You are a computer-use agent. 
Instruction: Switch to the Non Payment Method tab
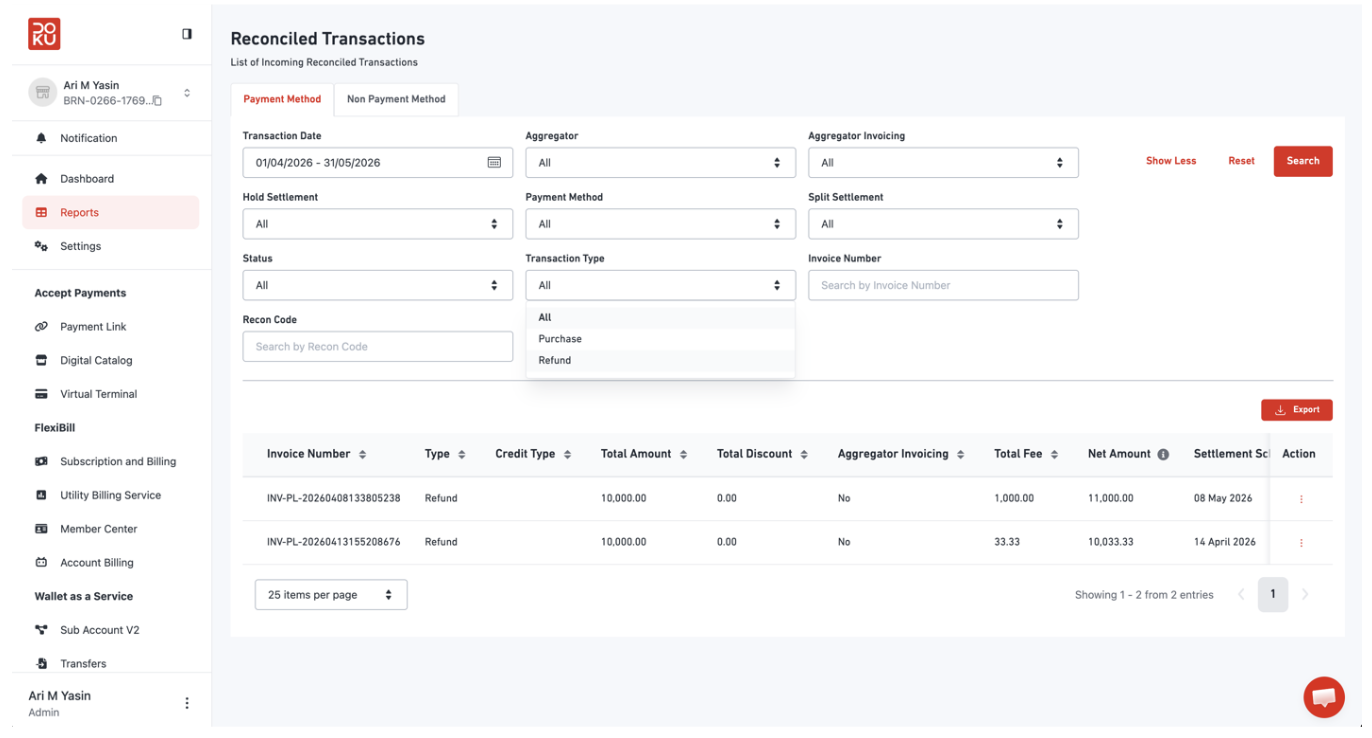[396, 99]
